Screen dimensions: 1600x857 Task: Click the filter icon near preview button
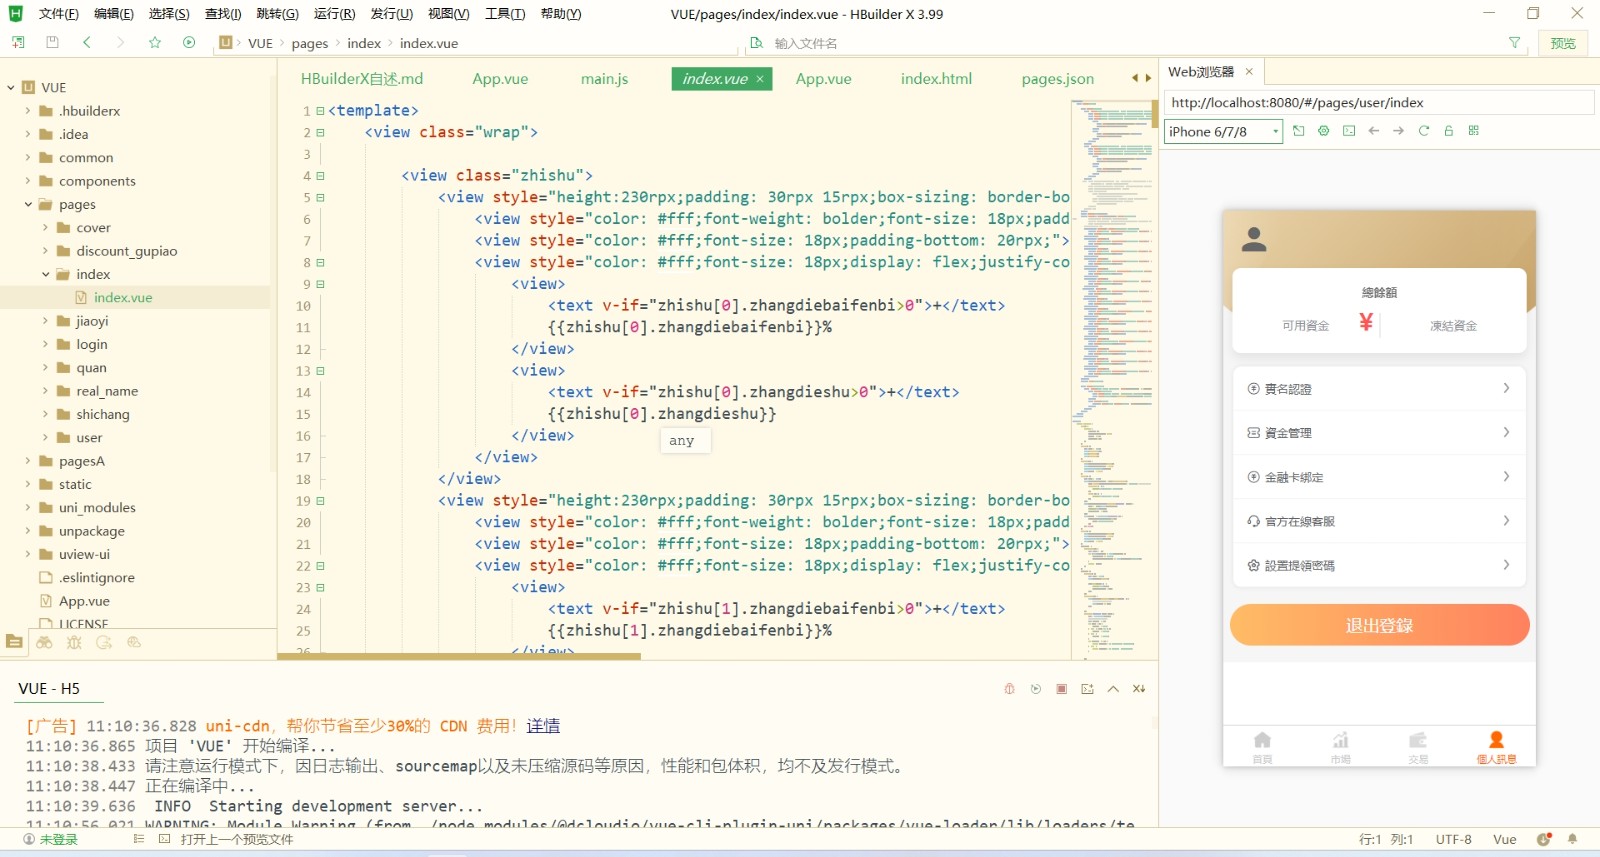[1514, 43]
